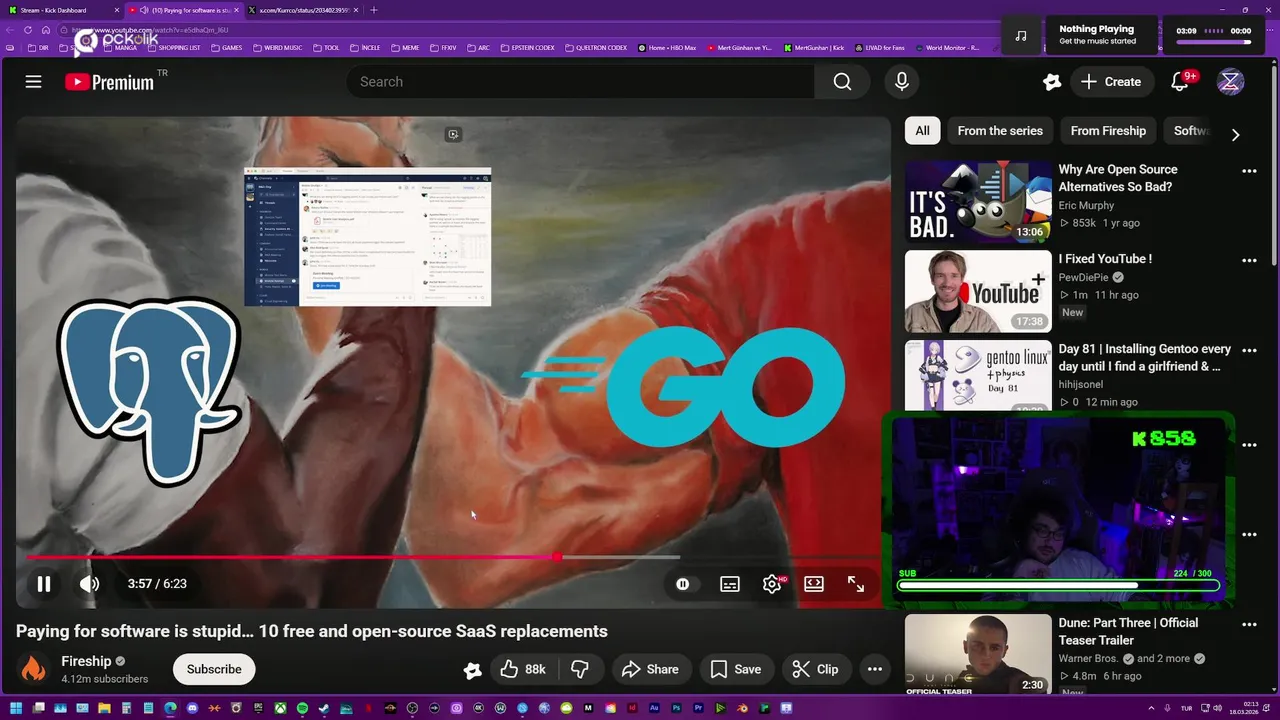Viewport: 1280px width, 720px height.
Task: Open Steam from the taskbar
Action: (x=323, y=708)
